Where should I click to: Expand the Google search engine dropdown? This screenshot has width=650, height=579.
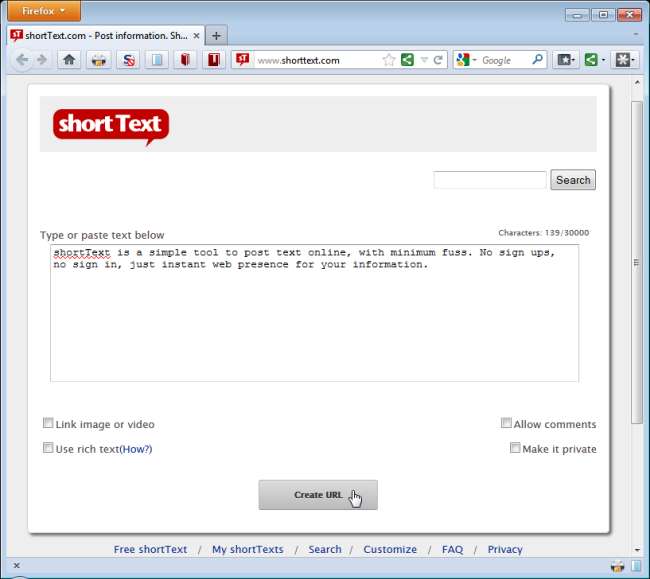(x=467, y=60)
